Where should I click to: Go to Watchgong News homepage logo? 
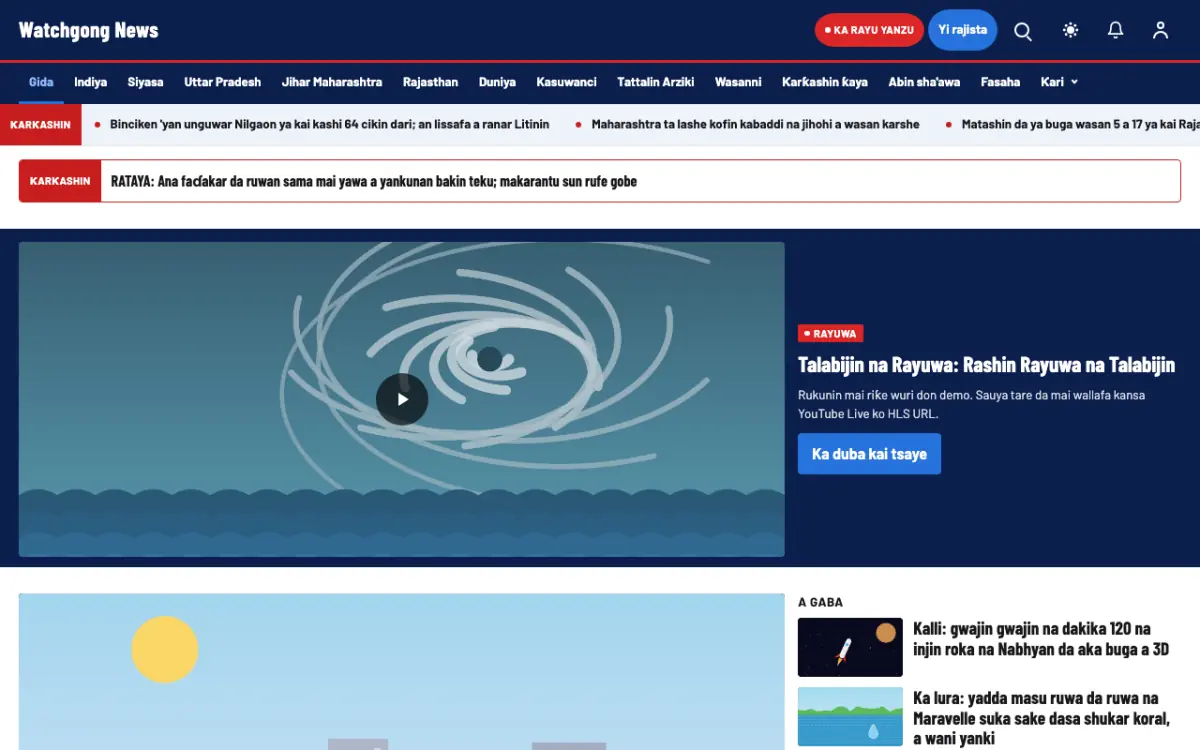pyautogui.click(x=88, y=30)
